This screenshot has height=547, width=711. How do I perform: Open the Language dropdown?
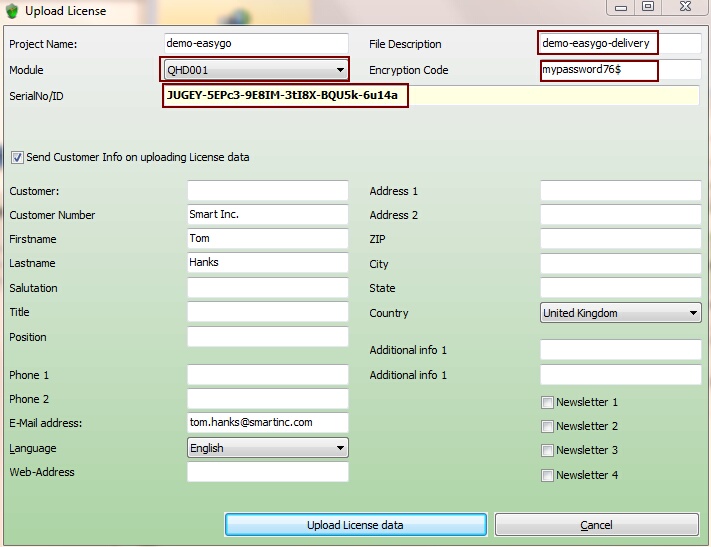[x=340, y=448]
